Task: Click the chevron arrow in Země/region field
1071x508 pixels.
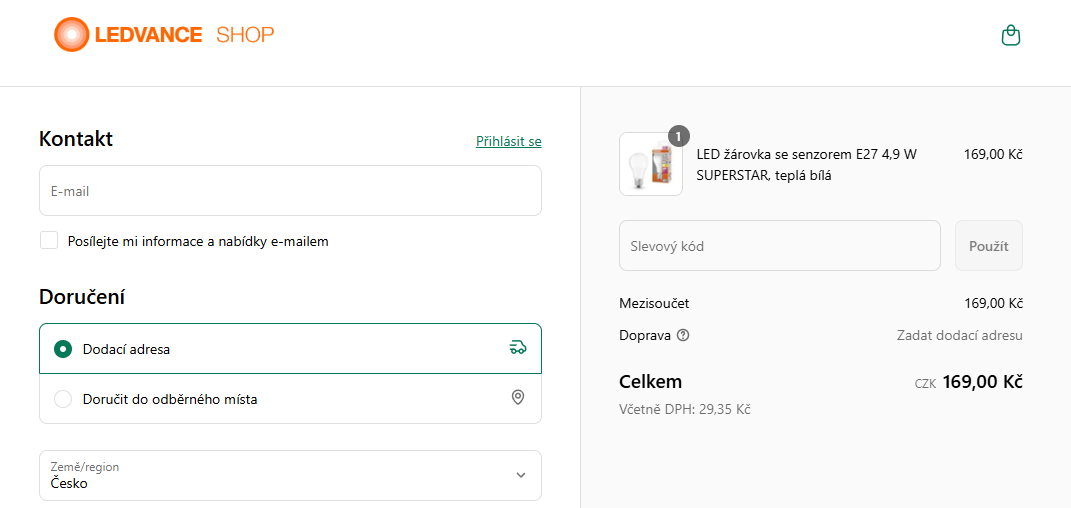Action: click(520, 475)
